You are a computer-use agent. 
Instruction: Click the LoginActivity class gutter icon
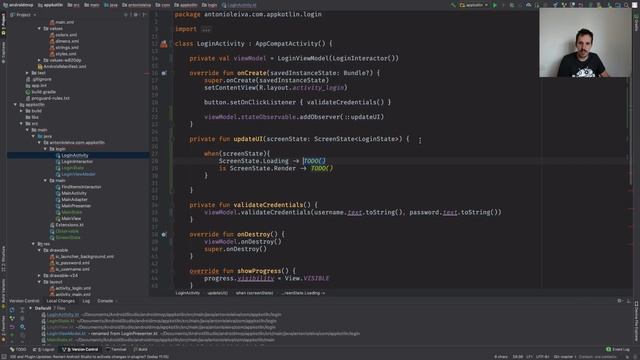tap(164, 44)
